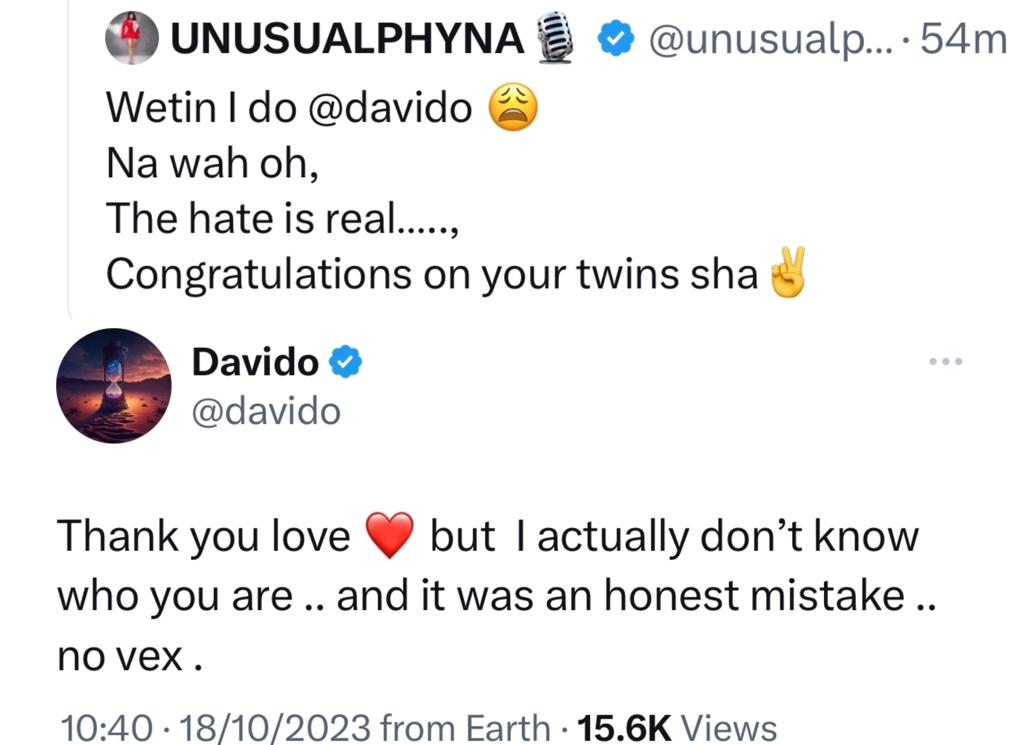
Task: Open the three-dot more options menu
Action: [x=944, y=362]
